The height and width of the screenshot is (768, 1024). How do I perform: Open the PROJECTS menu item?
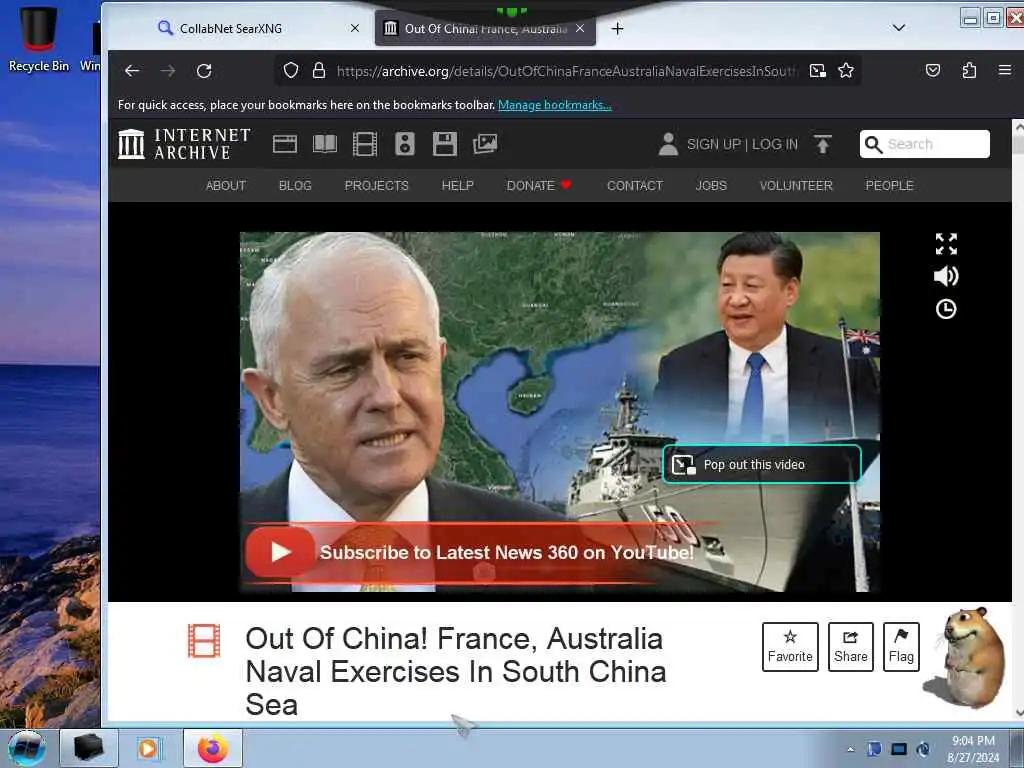(376, 185)
